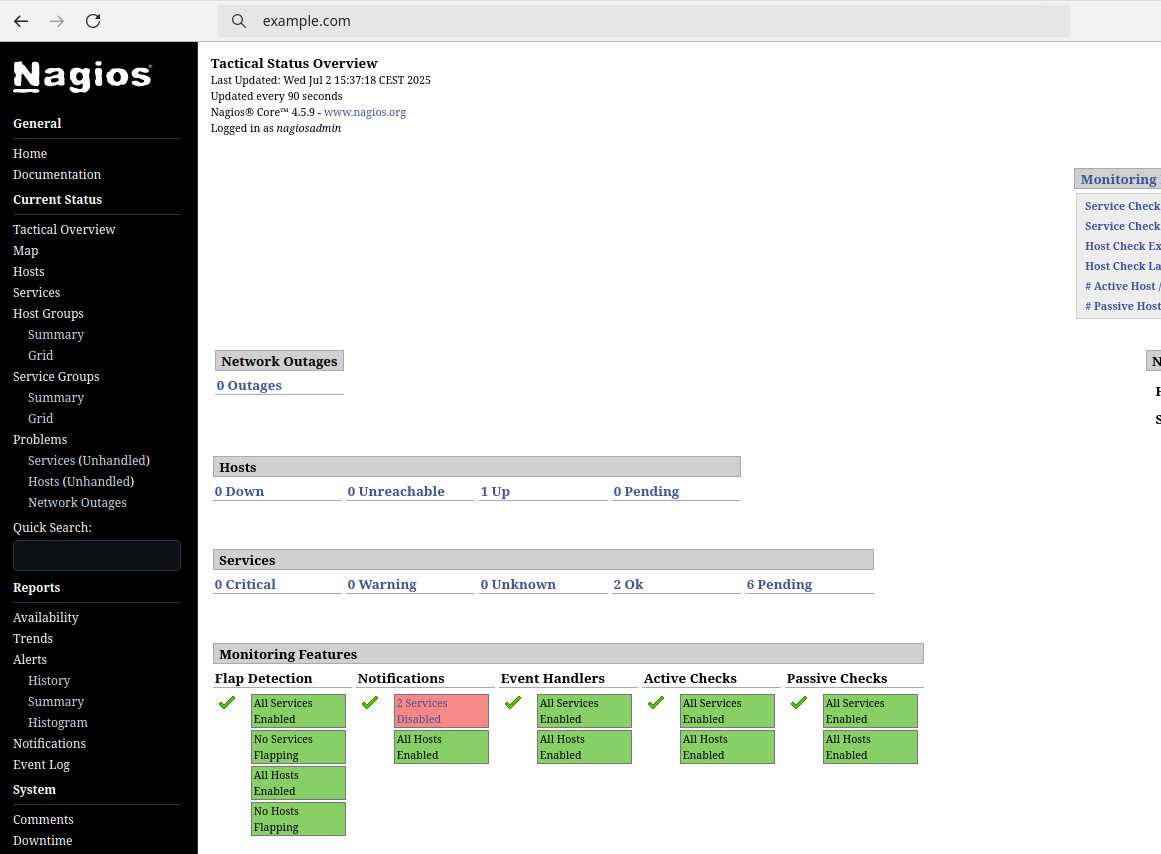
Task: Open Trends report
Action: tap(33, 638)
